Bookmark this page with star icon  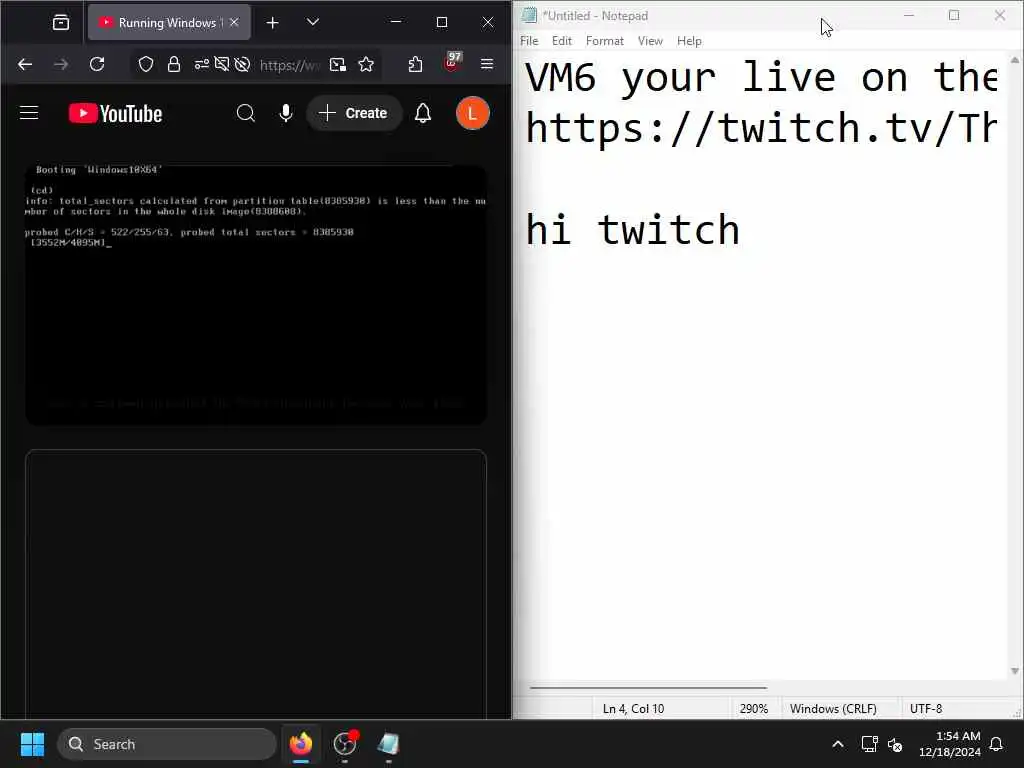[x=366, y=64]
